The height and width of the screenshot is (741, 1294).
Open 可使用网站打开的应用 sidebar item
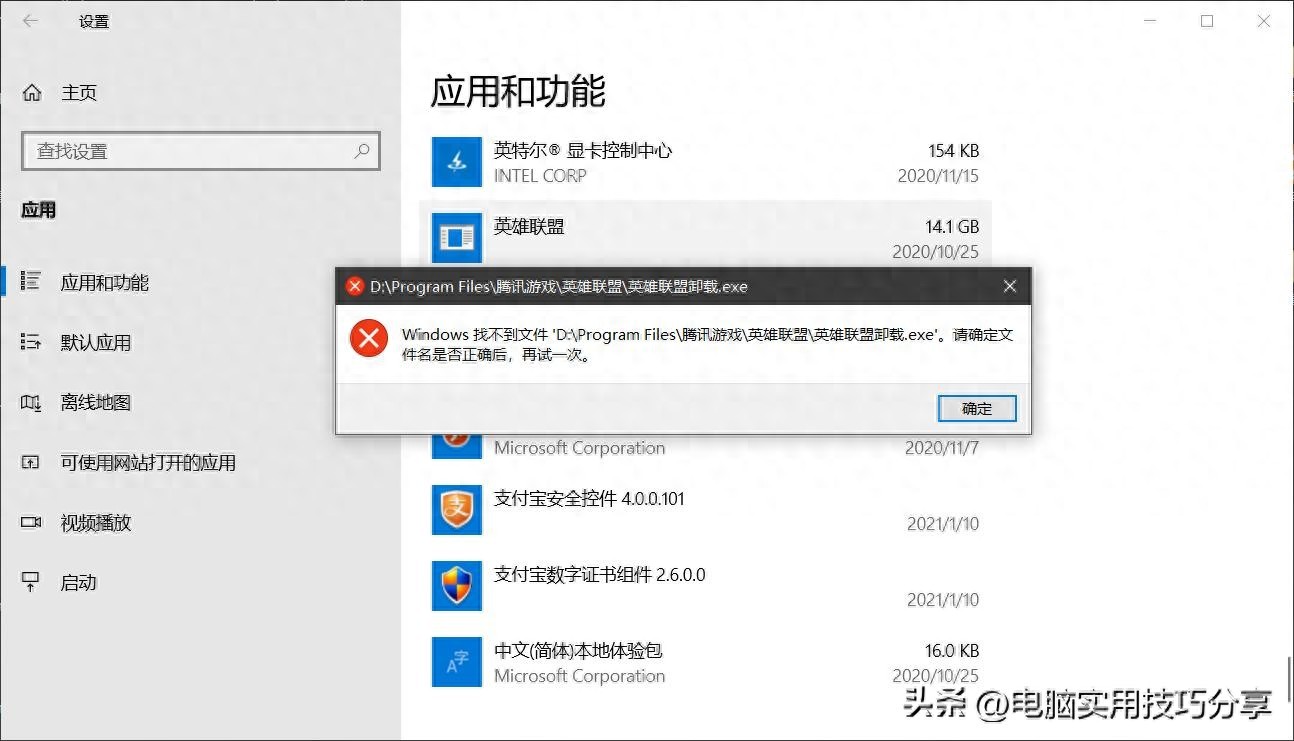click(x=148, y=463)
